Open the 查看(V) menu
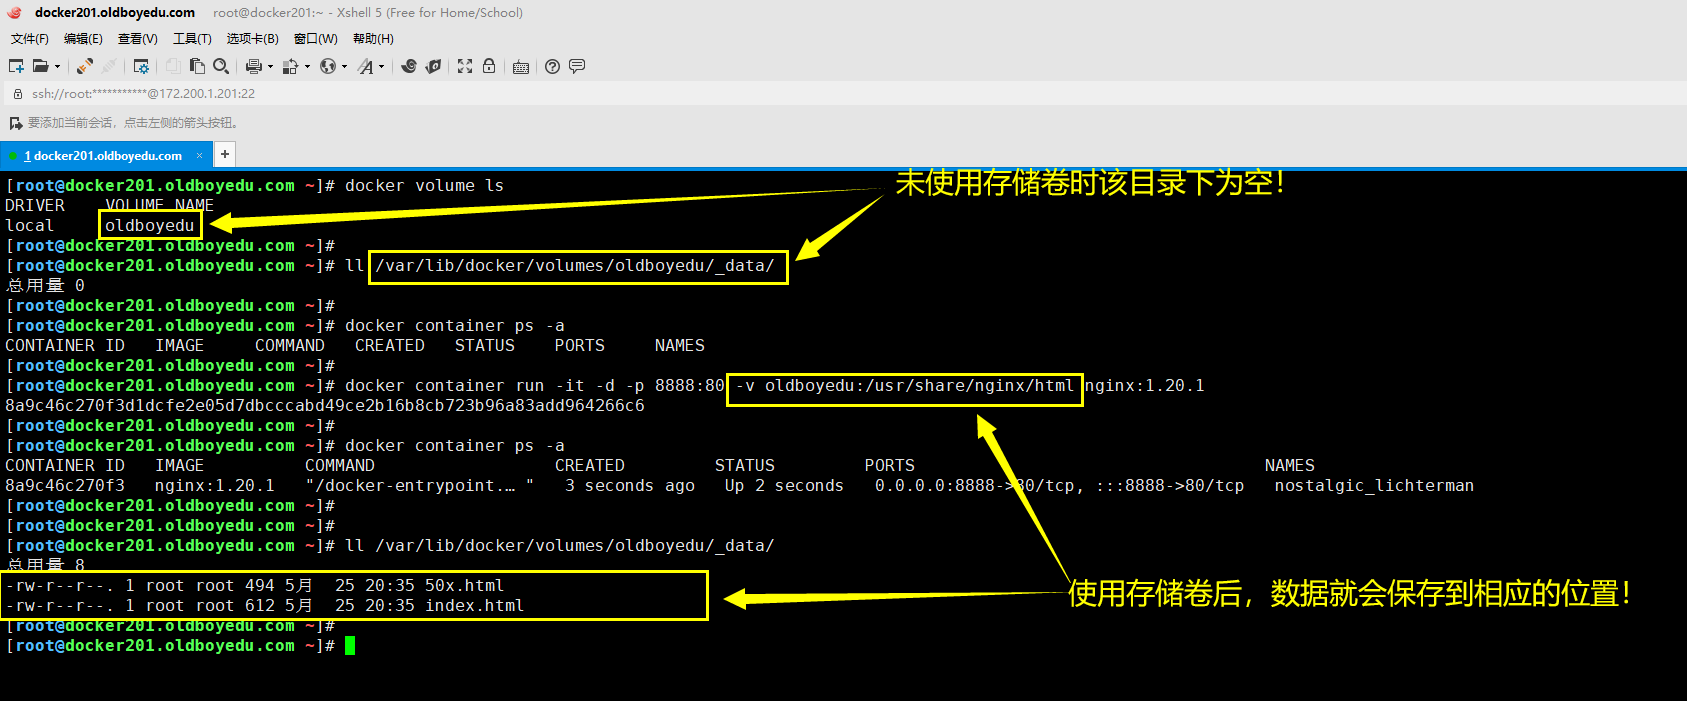This screenshot has height=701, width=1687. tap(138, 39)
